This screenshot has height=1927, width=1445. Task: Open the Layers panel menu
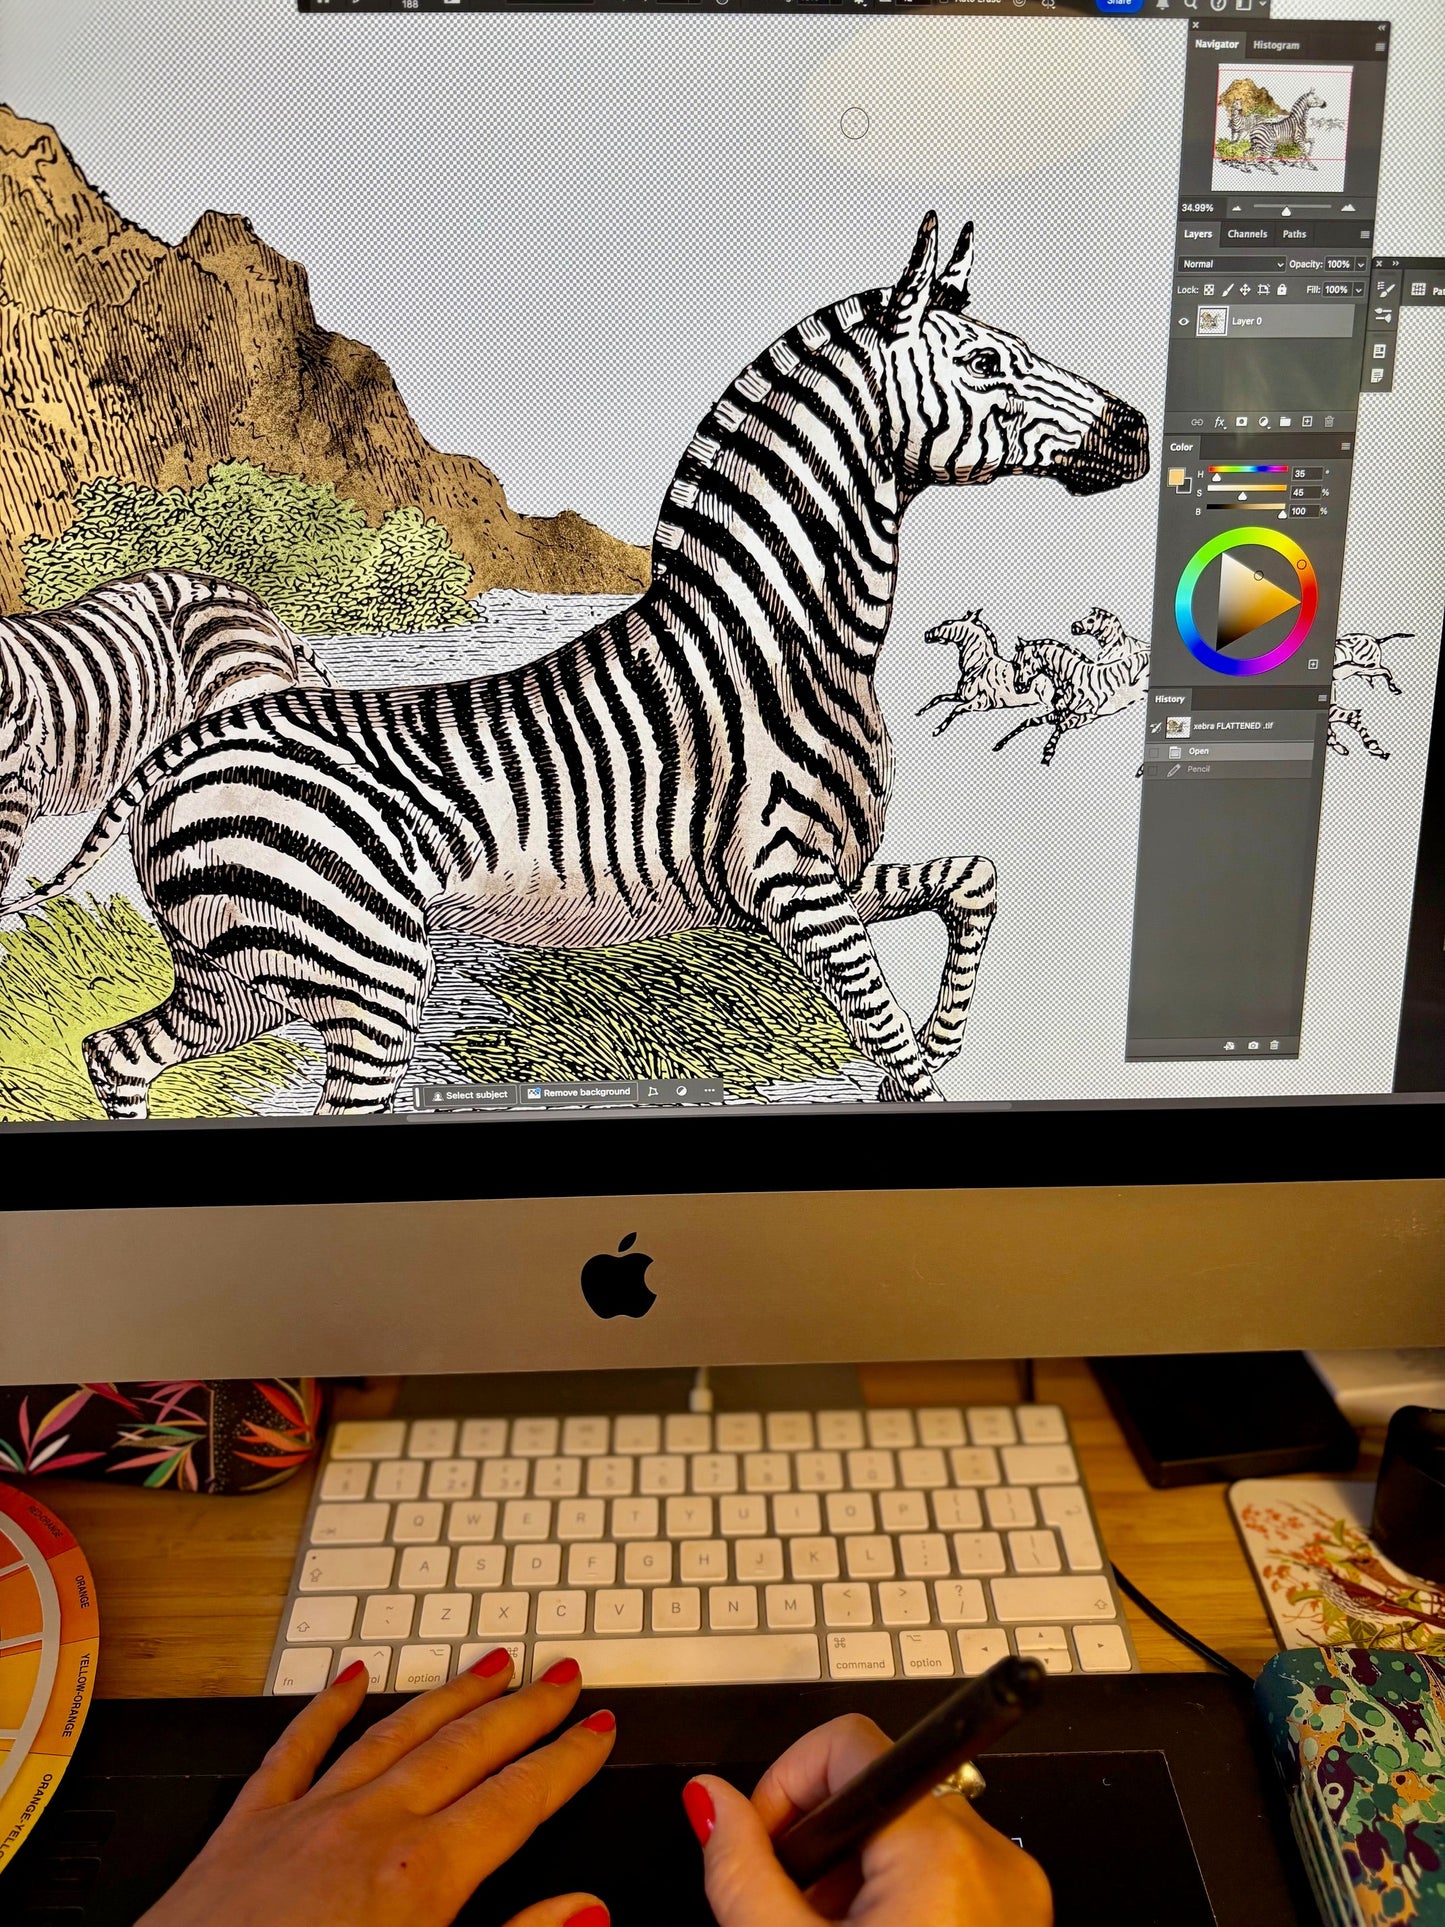pyautogui.click(x=1365, y=234)
